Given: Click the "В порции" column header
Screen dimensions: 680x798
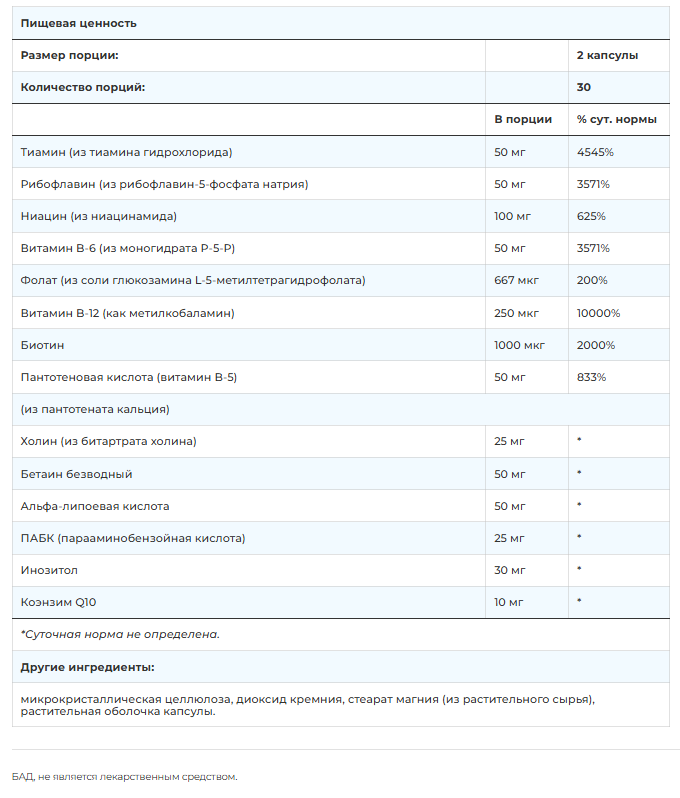Looking at the screenshot, I should [523, 119].
